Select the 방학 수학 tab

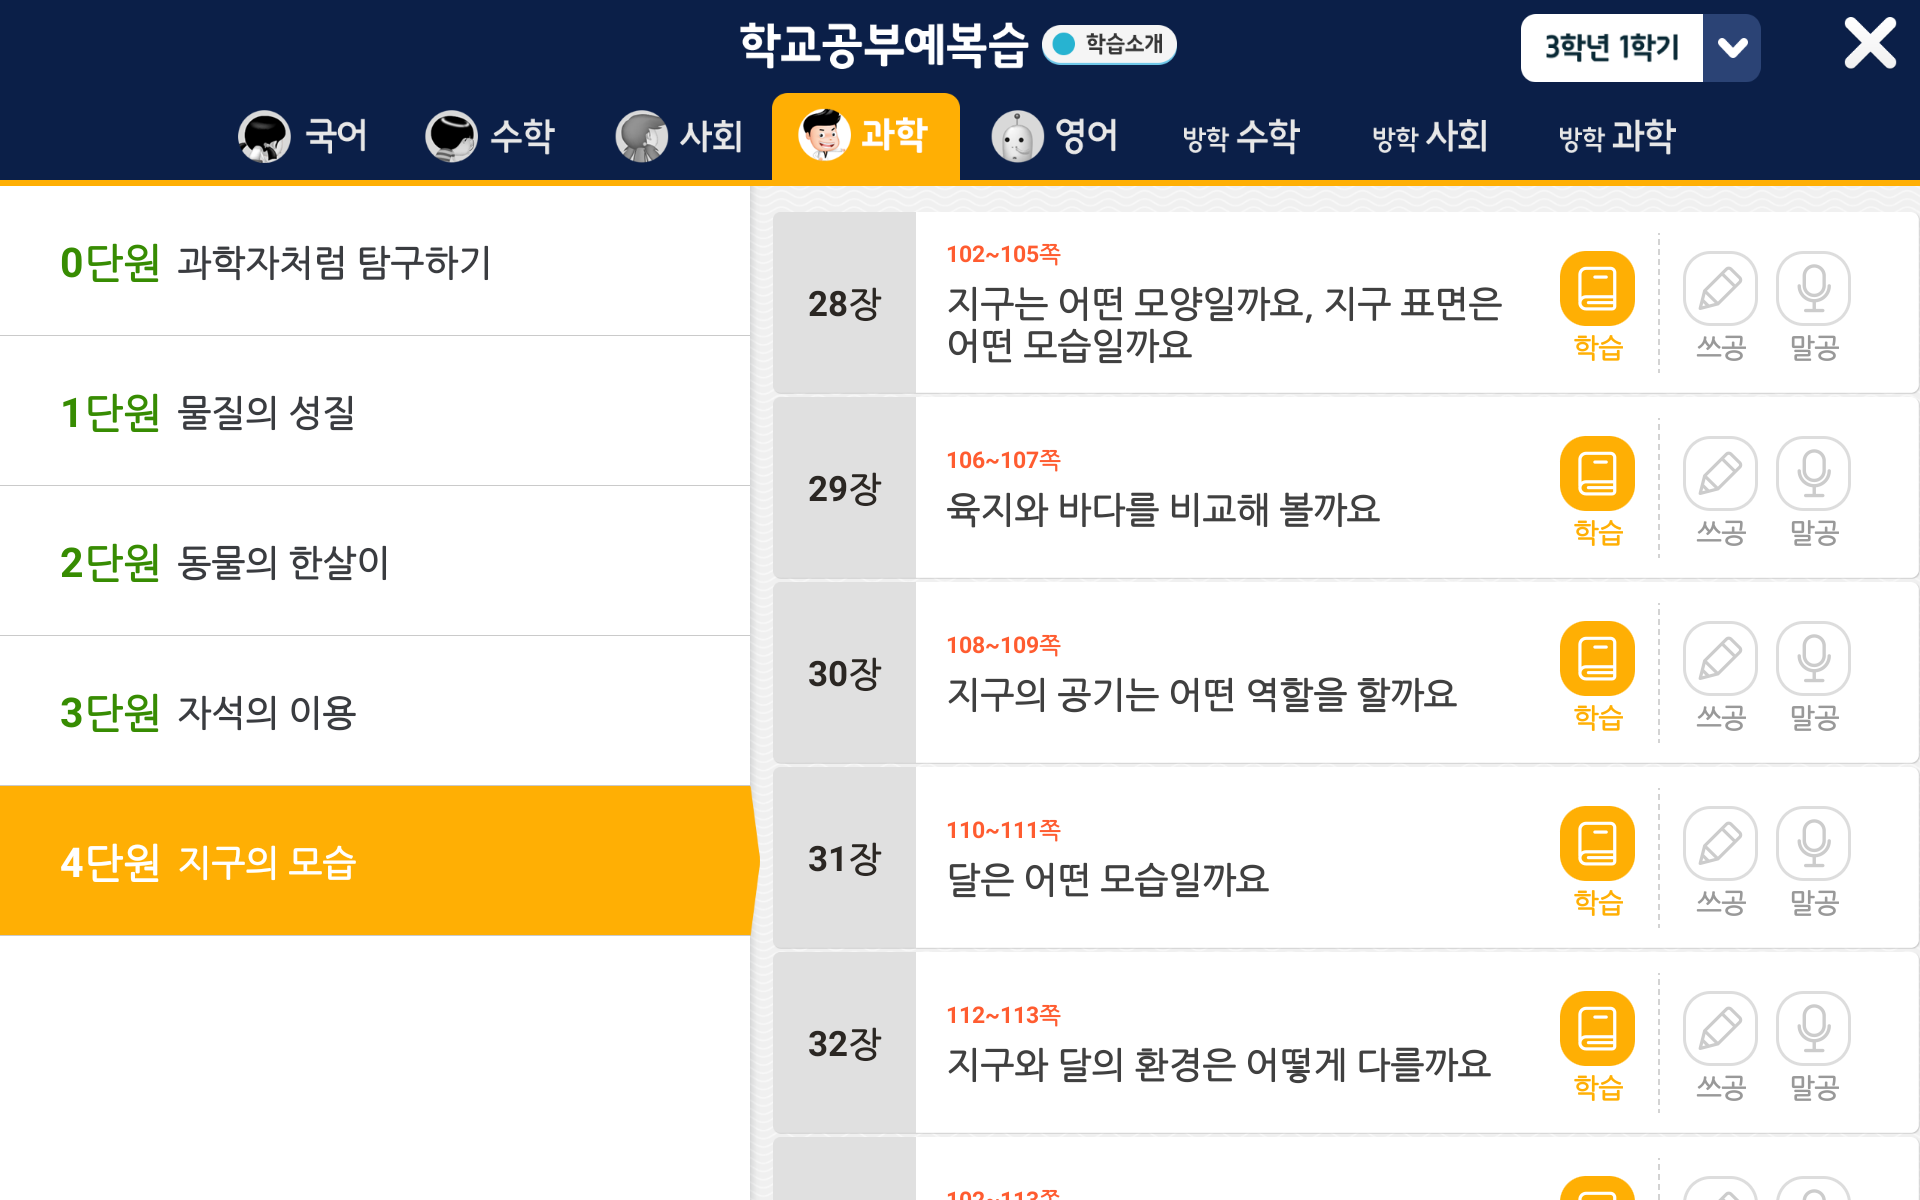point(1241,136)
